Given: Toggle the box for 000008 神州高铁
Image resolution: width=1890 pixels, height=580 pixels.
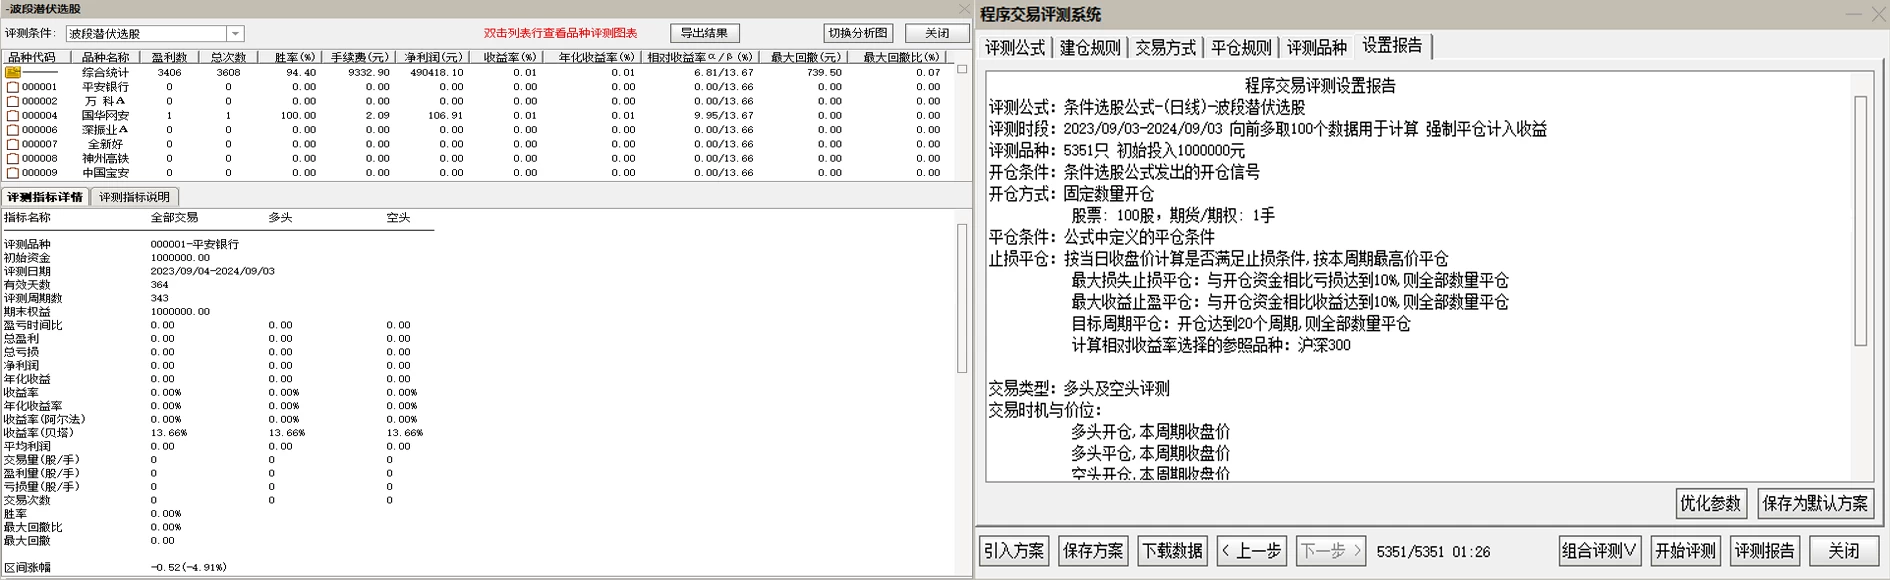Looking at the screenshot, I should point(13,159).
